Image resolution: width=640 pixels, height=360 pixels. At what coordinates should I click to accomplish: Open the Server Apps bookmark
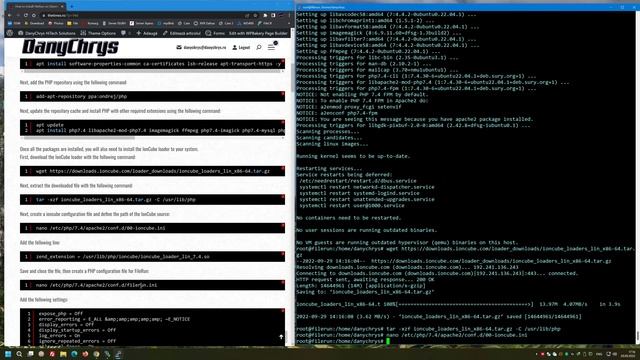[141, 23]
